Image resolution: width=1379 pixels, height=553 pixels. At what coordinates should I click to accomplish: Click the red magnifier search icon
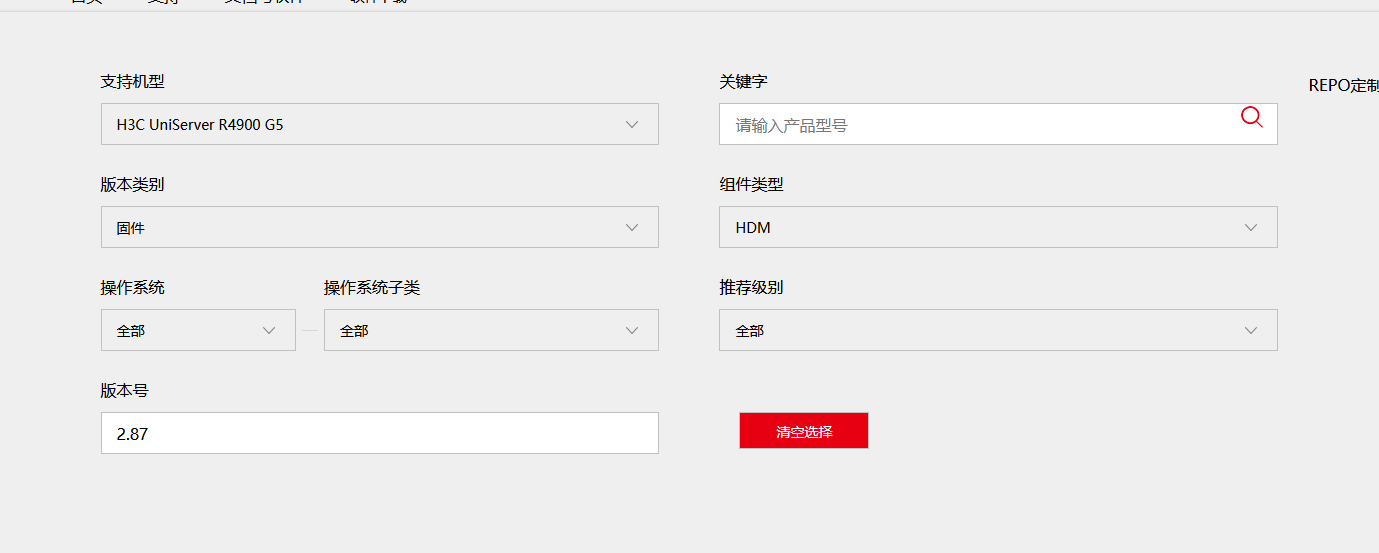(x=1251, y=118)
